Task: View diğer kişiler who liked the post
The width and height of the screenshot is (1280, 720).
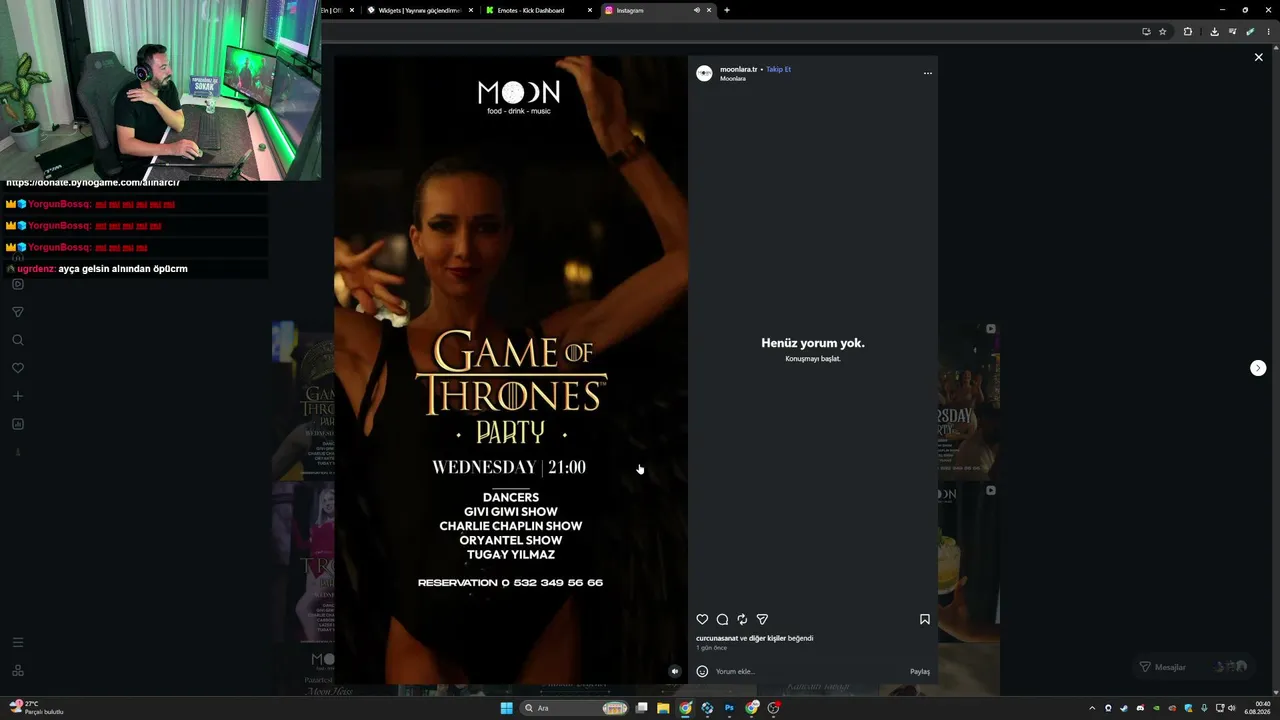Action: tap(767, 638)
